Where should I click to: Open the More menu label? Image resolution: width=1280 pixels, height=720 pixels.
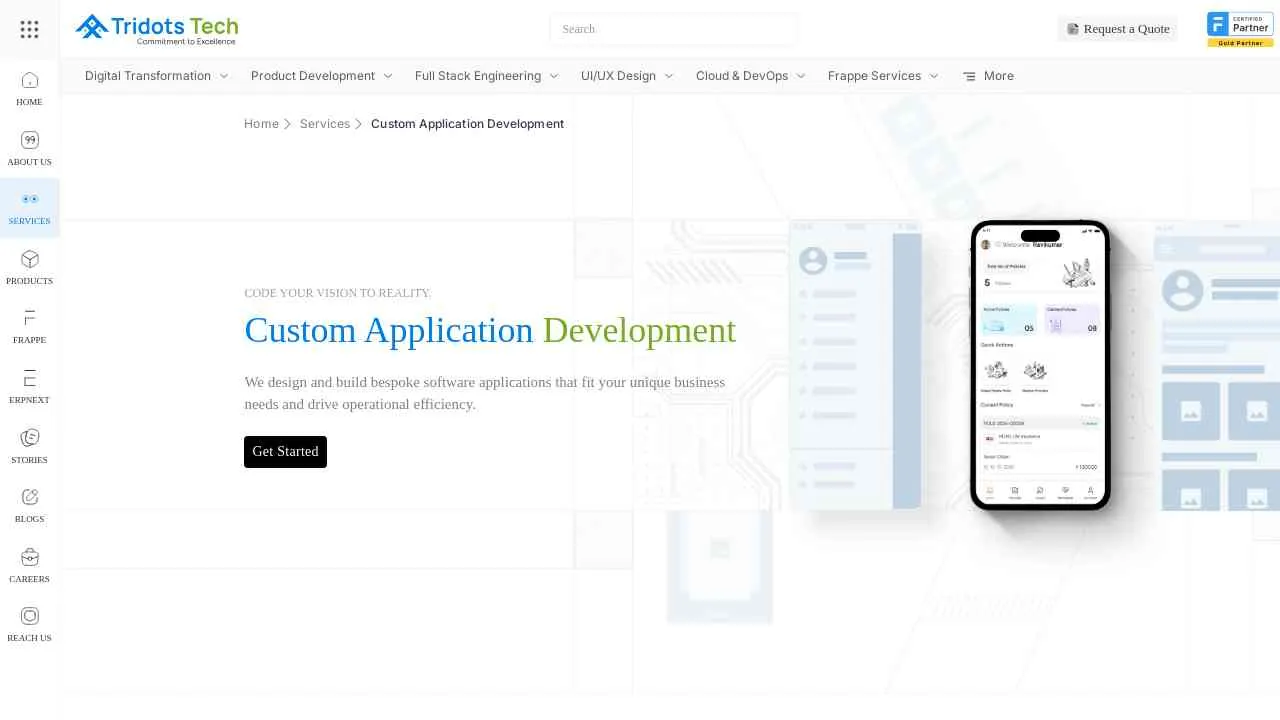999,76
